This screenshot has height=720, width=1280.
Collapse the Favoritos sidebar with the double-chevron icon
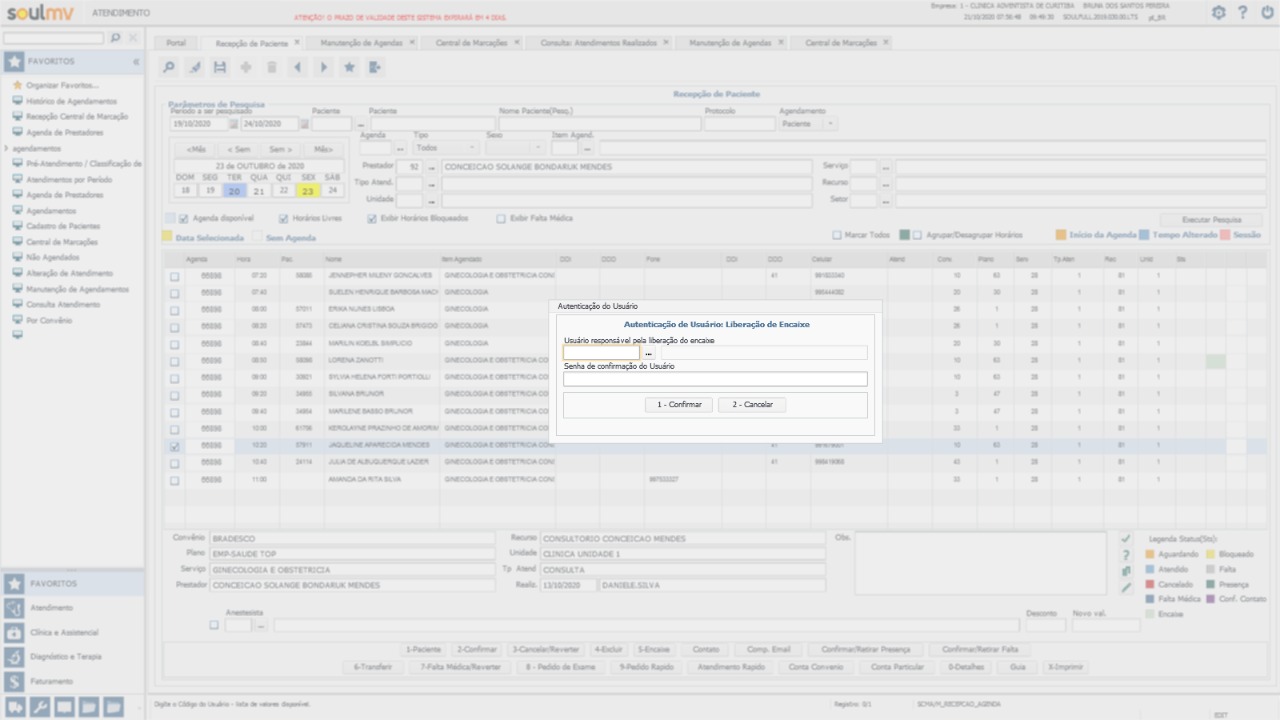click(136, 62)
